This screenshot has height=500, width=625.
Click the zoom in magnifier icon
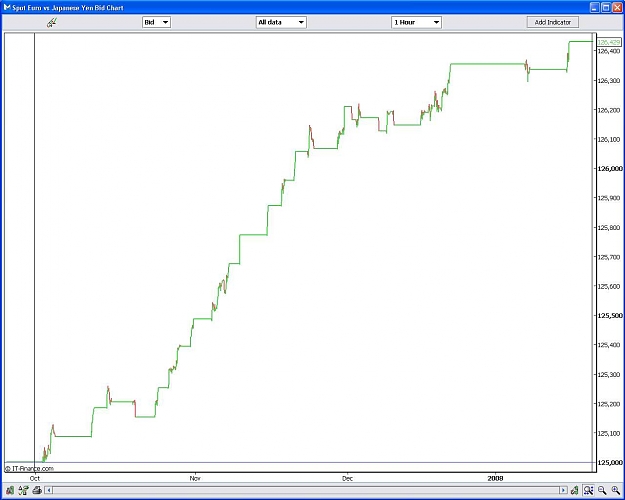pyautogui.click(x=615, y=490)
